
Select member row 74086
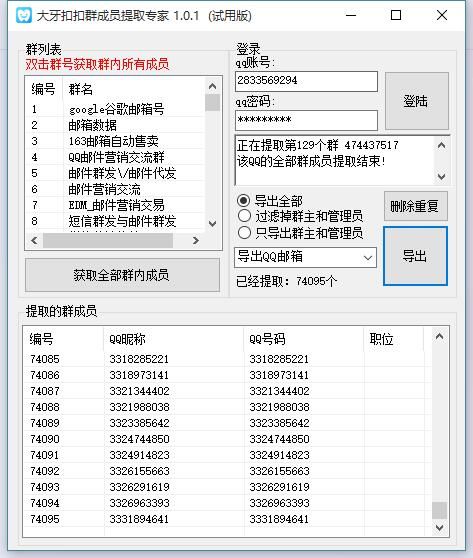pyautogui.click(x=228, y=375)
